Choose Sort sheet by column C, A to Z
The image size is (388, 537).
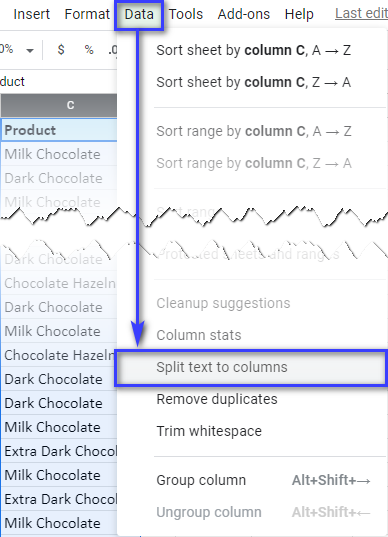(253, 50)
